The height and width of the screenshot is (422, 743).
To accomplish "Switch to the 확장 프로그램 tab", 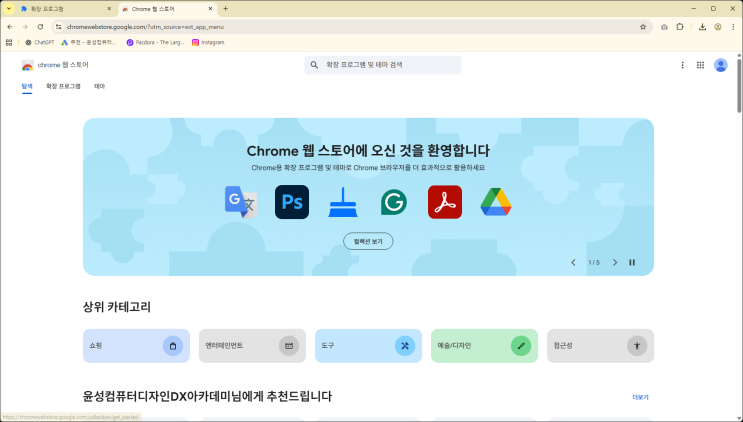I will (63, 87).
